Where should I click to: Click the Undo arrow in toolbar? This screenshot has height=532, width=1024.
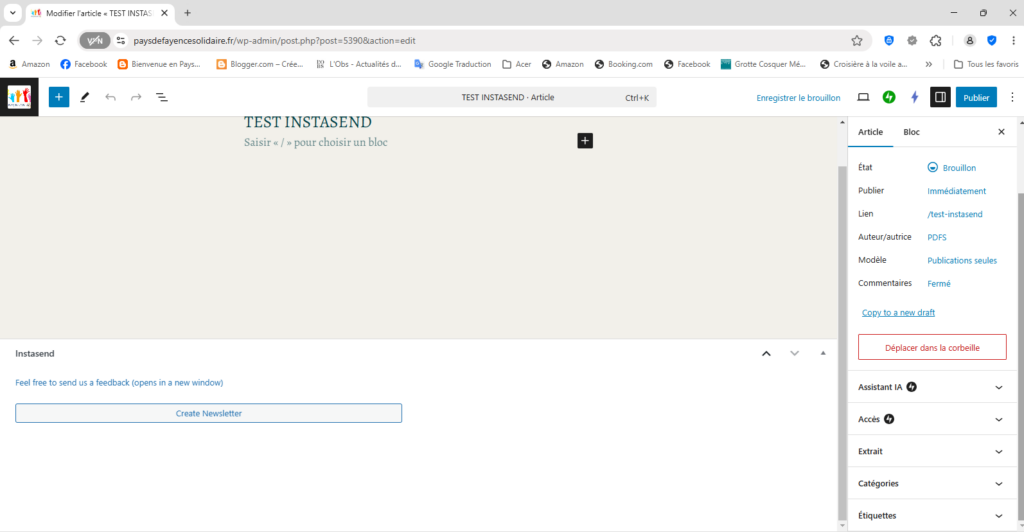tap(110, 97)
